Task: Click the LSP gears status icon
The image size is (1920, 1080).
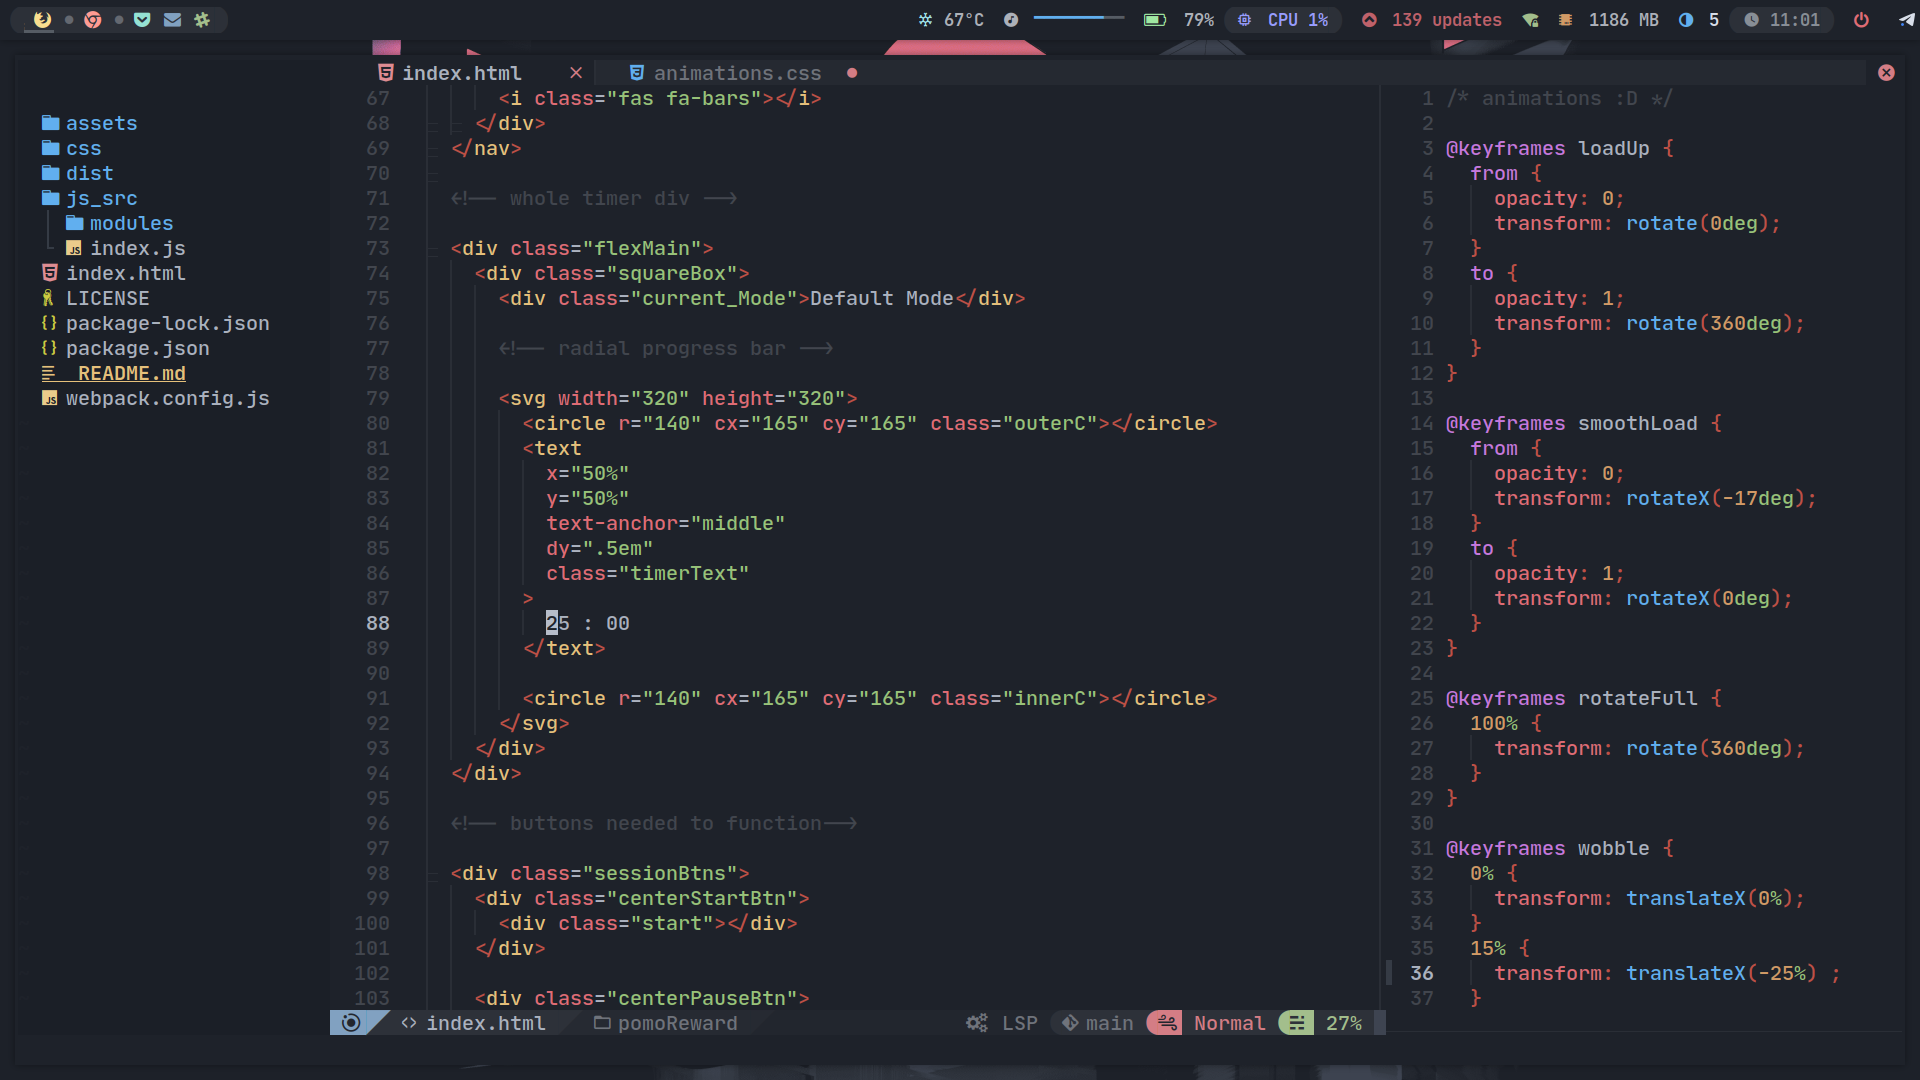Action: click(977, 1023)
